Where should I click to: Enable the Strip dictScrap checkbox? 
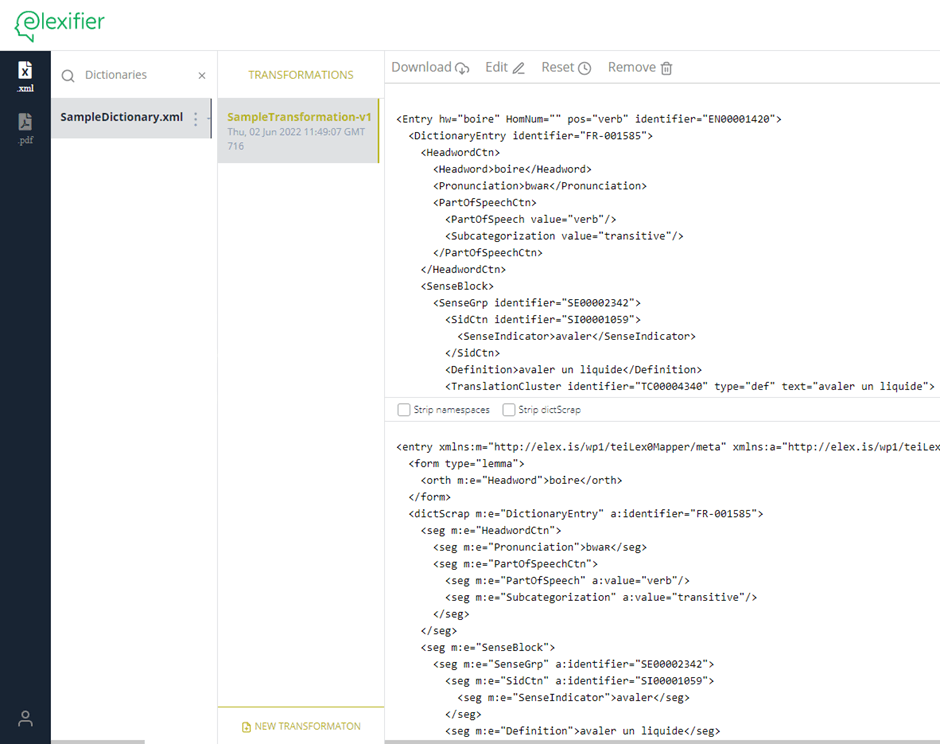[x=509, y=410]
